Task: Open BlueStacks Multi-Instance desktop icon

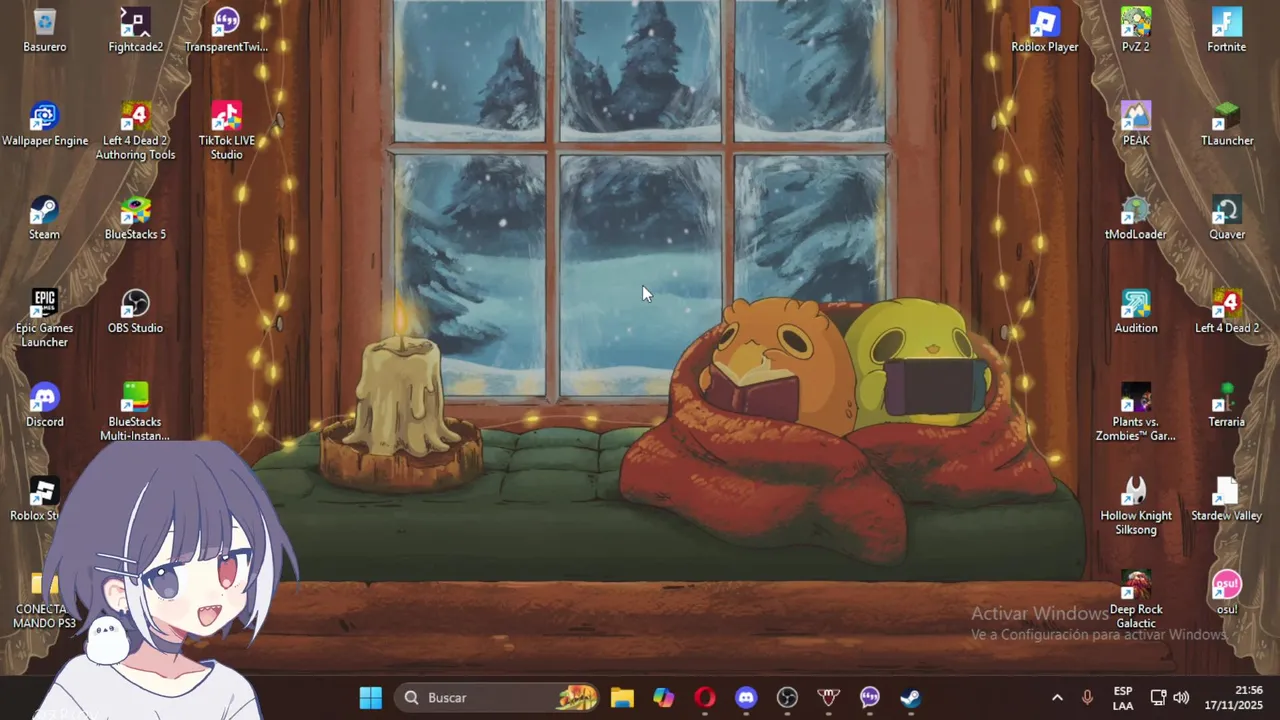Action: pyautogui.click(x=135, y=412)
